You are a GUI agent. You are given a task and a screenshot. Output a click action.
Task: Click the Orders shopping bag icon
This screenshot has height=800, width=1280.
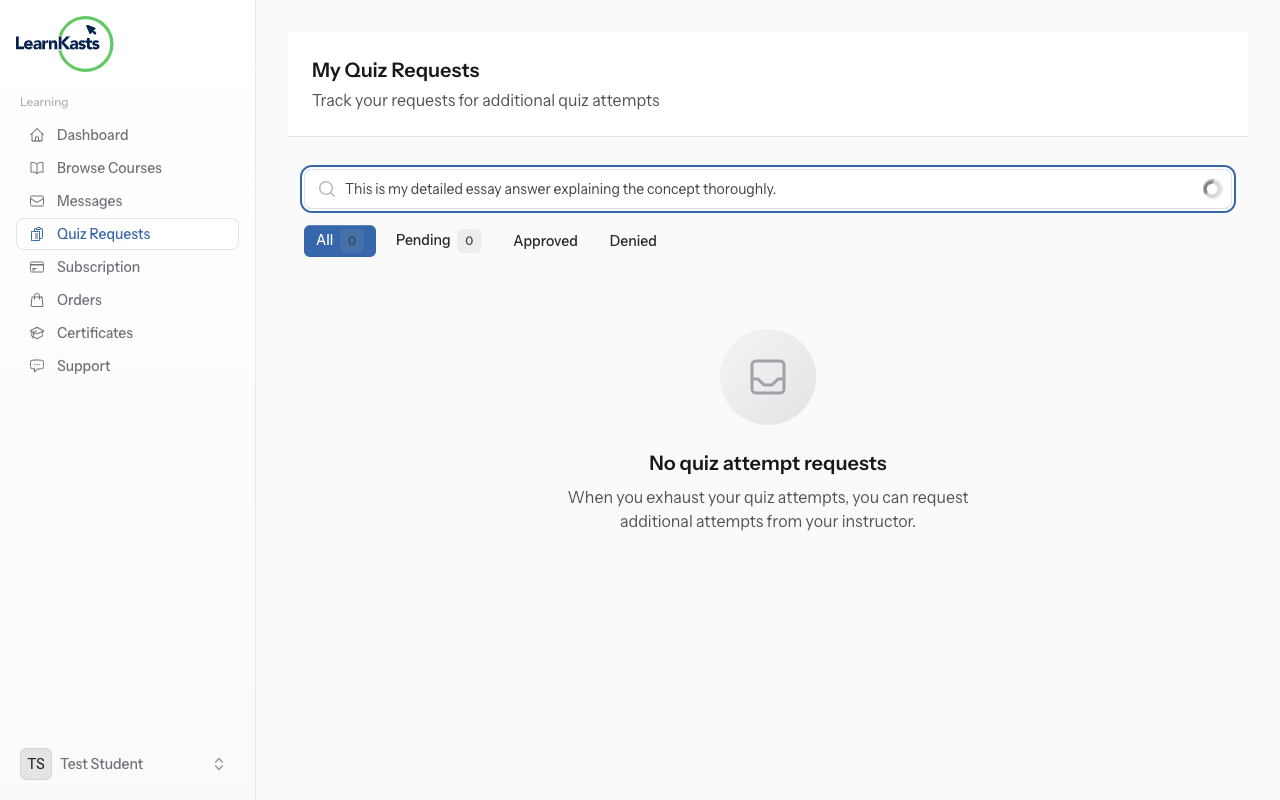[37, 300]
